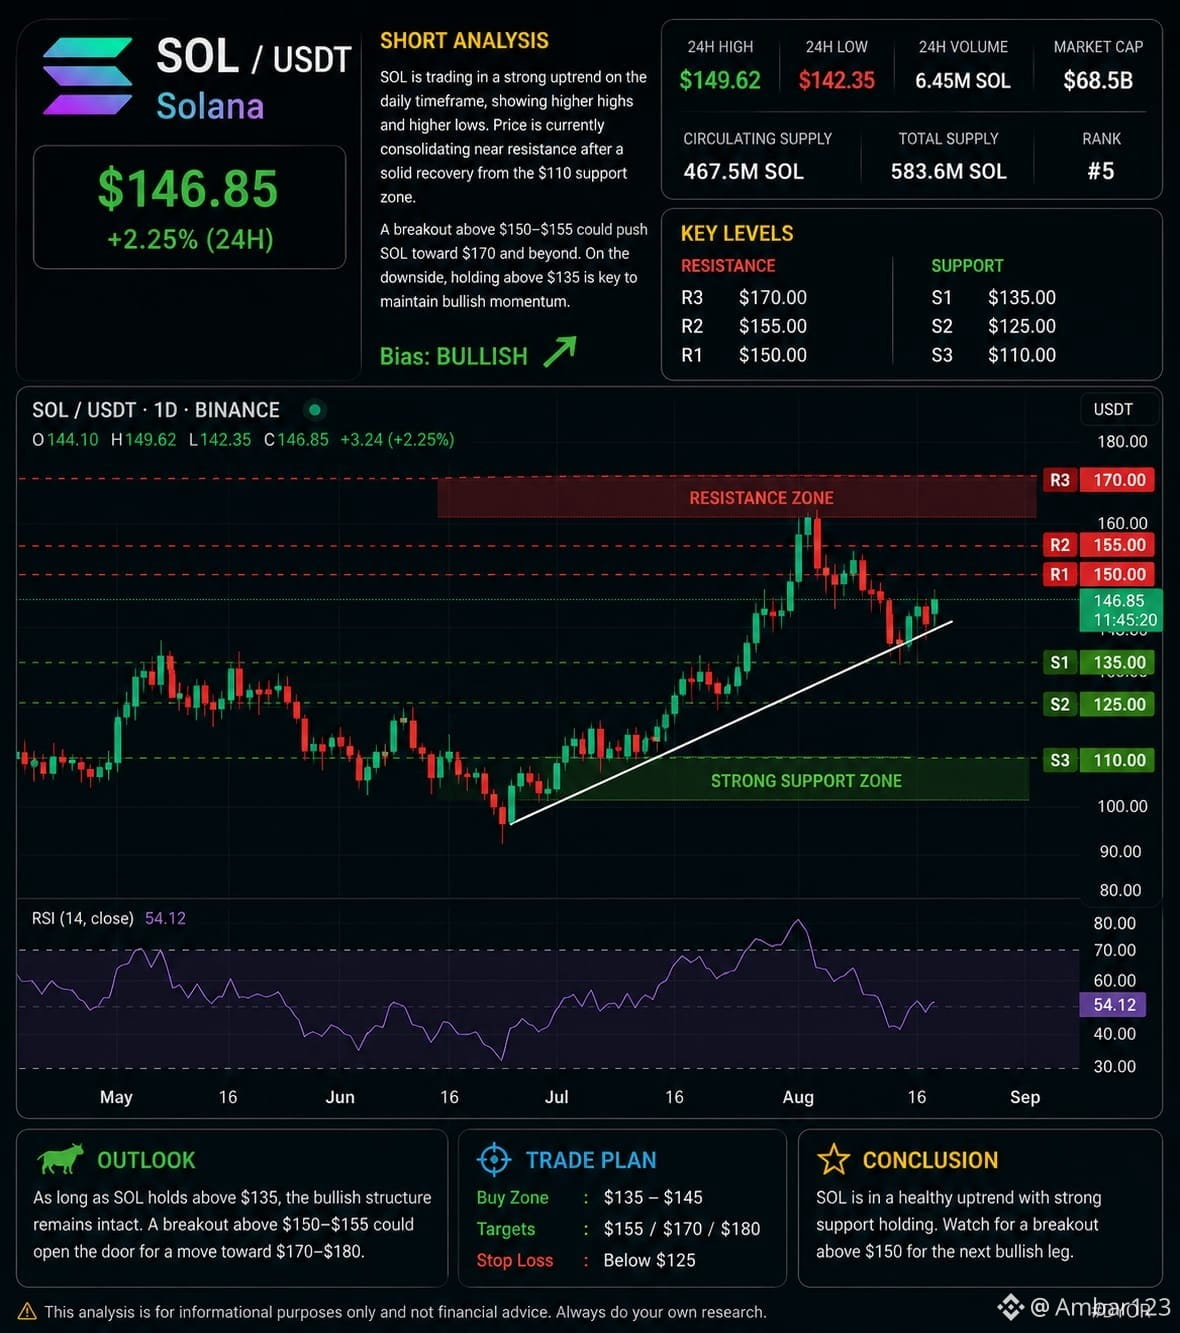Click the bull icon next to OUTLOOK

60,1159
